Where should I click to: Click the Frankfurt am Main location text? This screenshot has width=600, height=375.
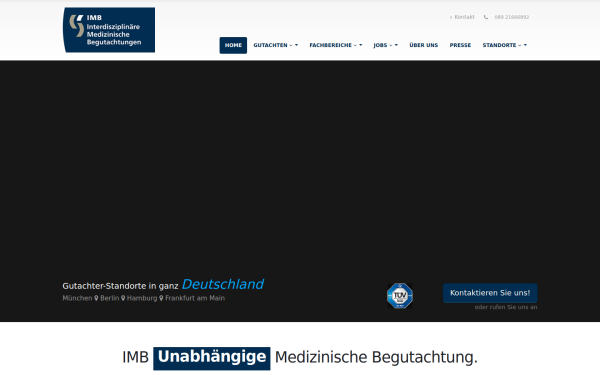pyautogui.click(x=195, y=298)
